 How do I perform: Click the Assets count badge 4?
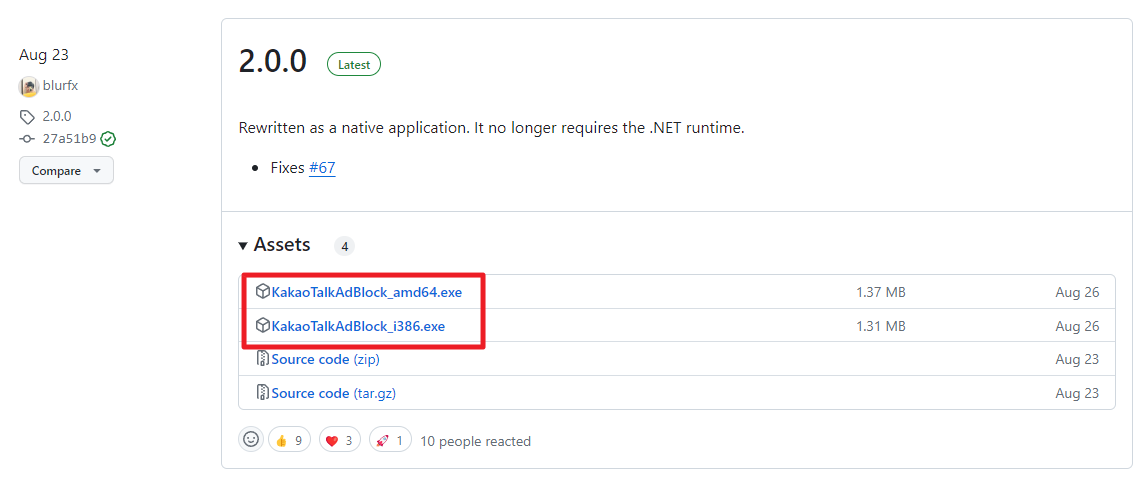[x=344, y=246]
